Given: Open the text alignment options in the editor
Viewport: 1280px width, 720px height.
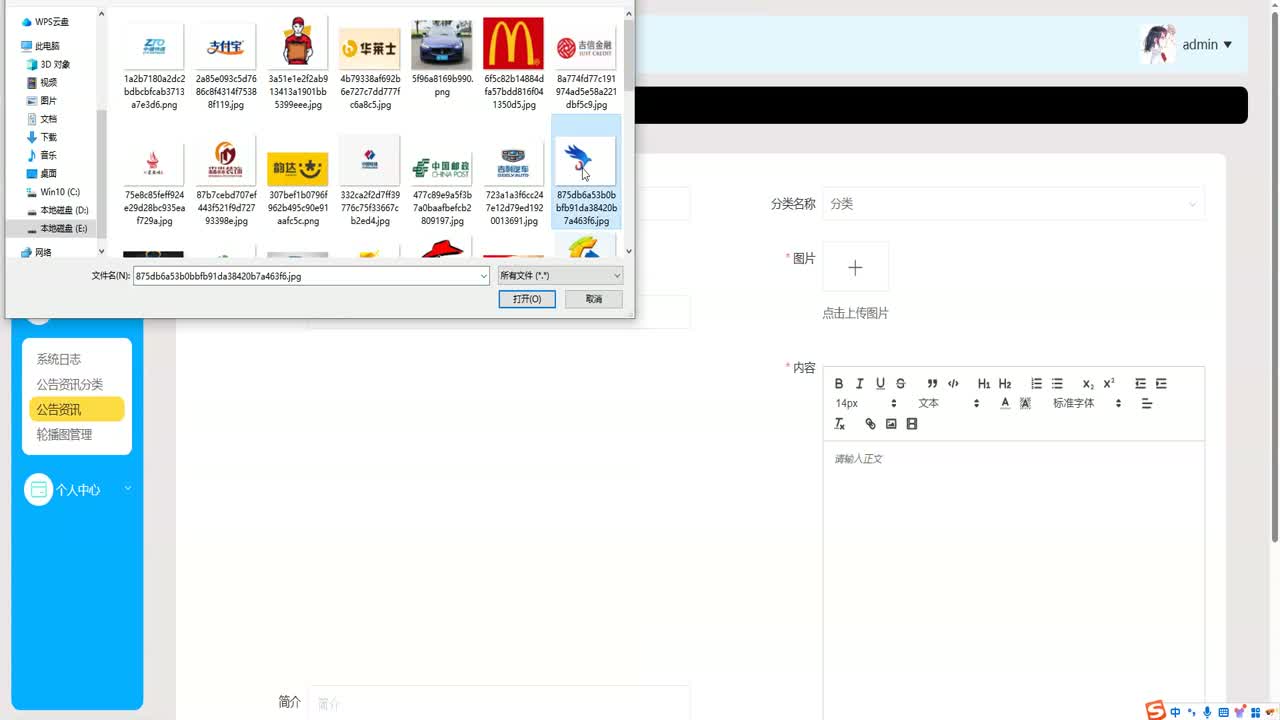Looking at the screenshot, I should [x=1147, y=403].
